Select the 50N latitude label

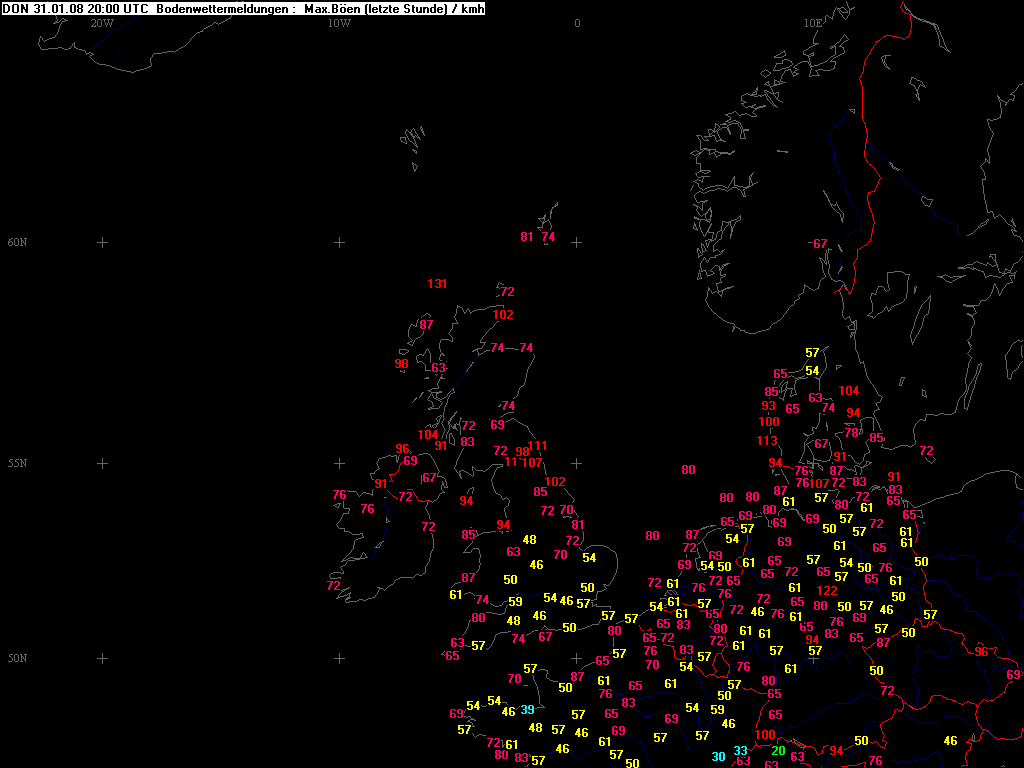click(17, 659)
